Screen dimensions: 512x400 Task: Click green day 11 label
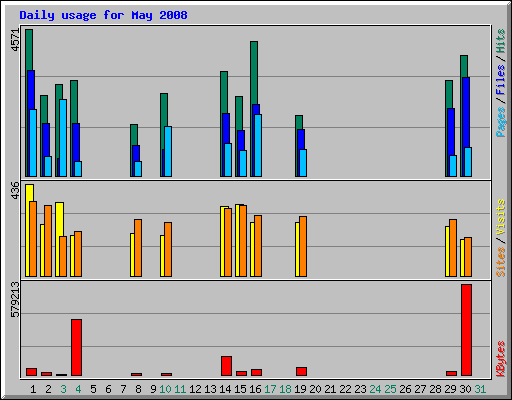click(180, 389)
